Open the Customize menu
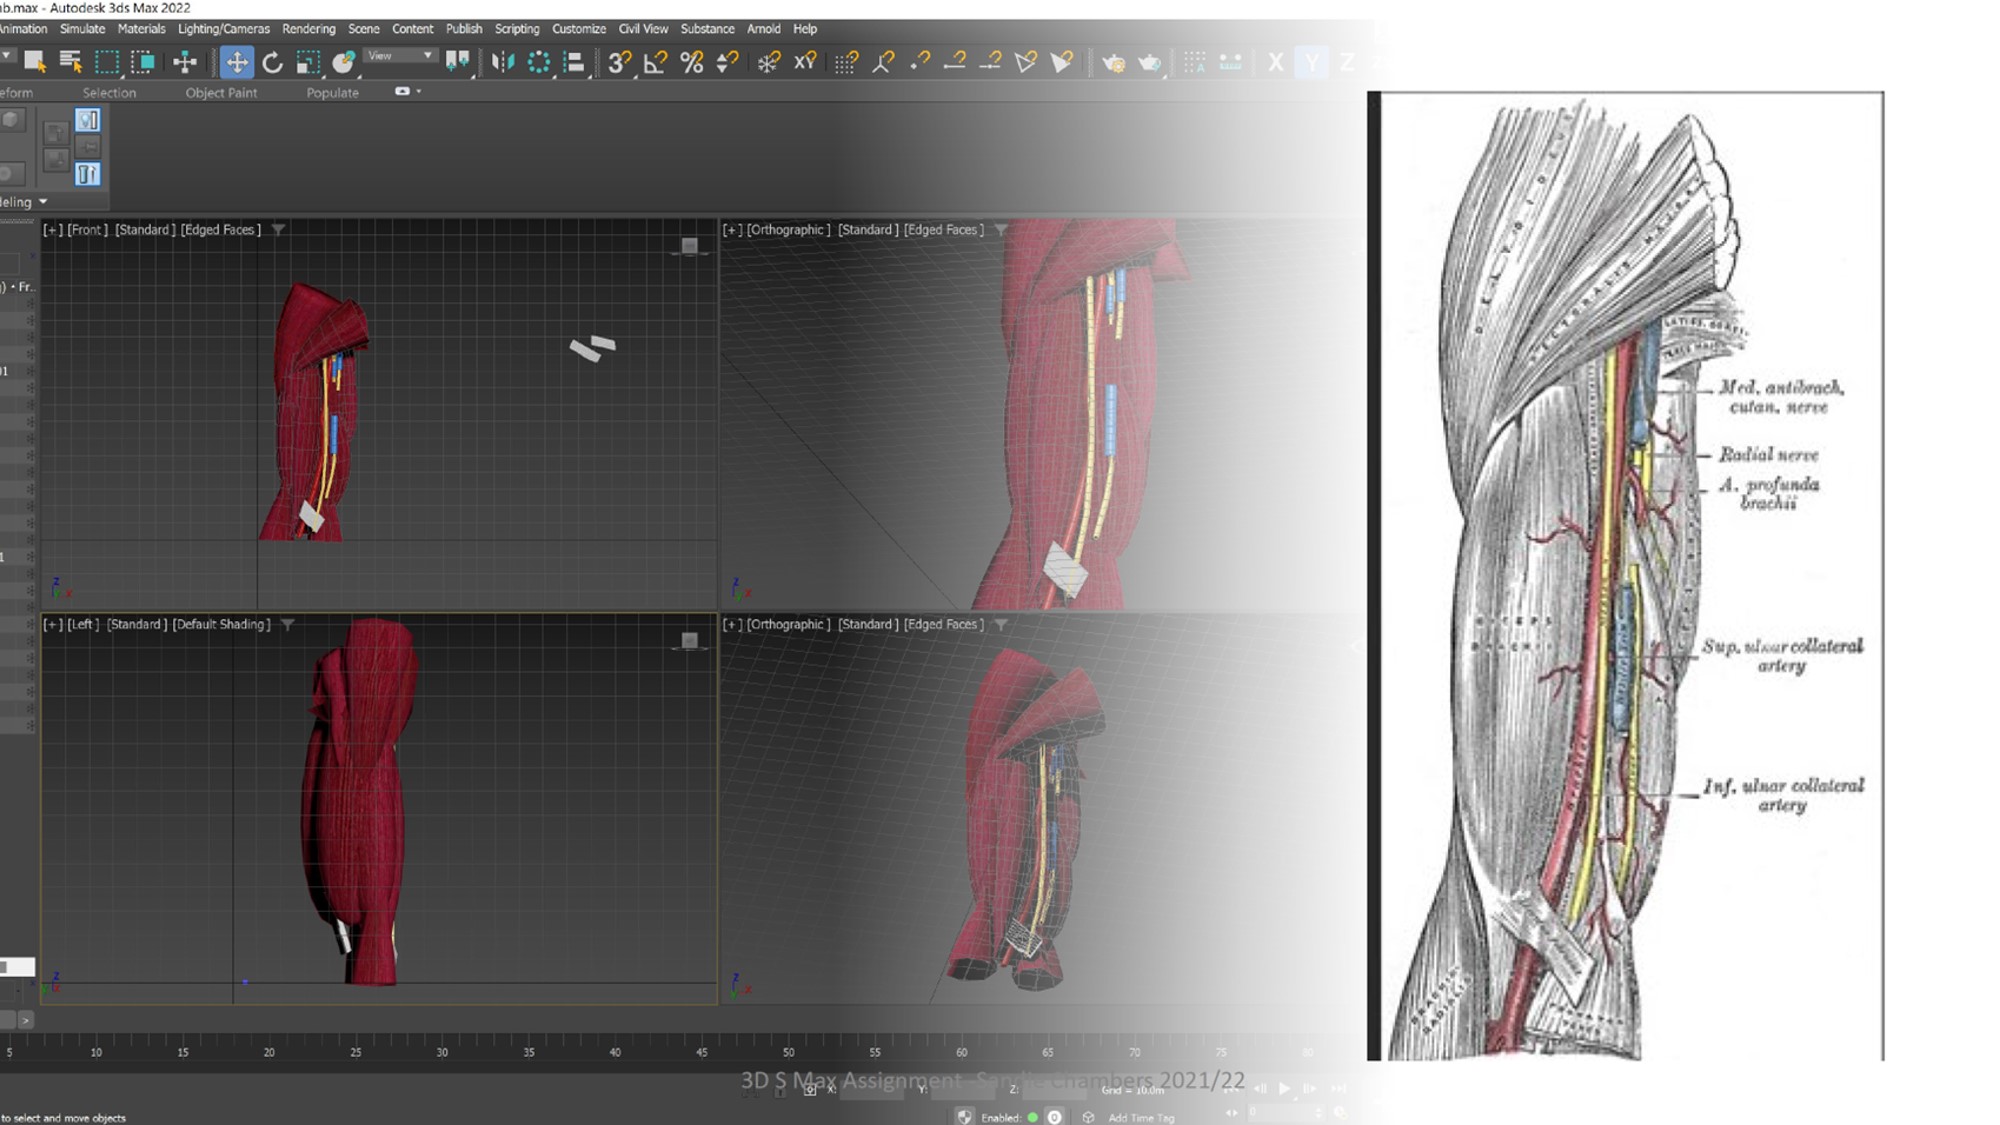Screen dimensions: 2000x1125 [579, 29]
